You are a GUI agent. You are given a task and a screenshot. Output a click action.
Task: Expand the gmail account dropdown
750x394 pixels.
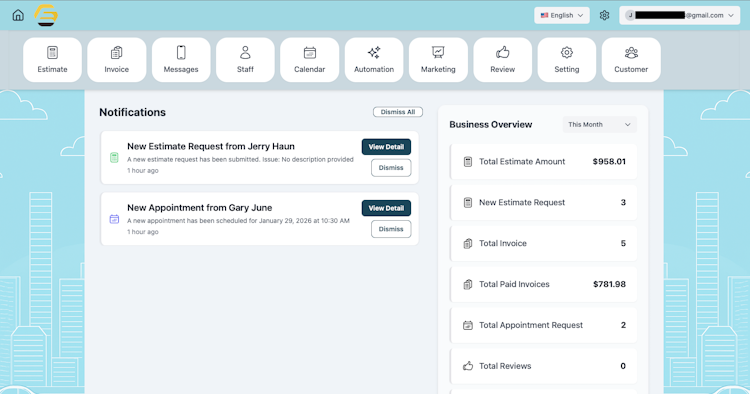680,15
